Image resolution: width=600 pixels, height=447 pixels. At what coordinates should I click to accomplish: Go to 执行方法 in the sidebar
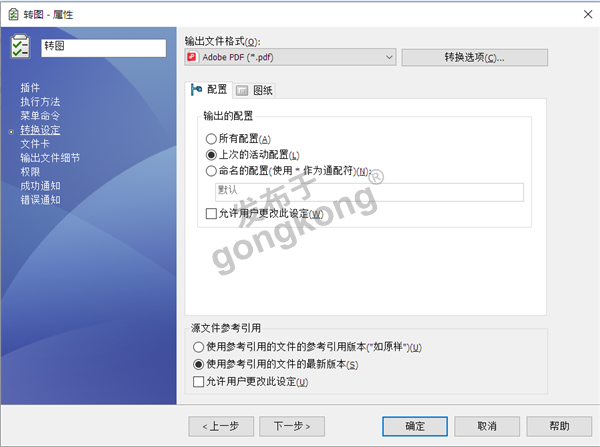(40, 102)
